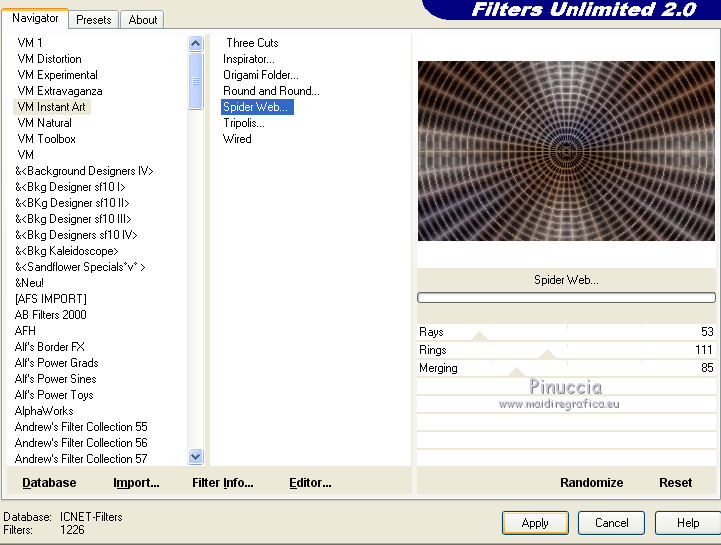Select Alf's Border FX category
The height and width of the screenshot is (545, 721).
(50, 347)
